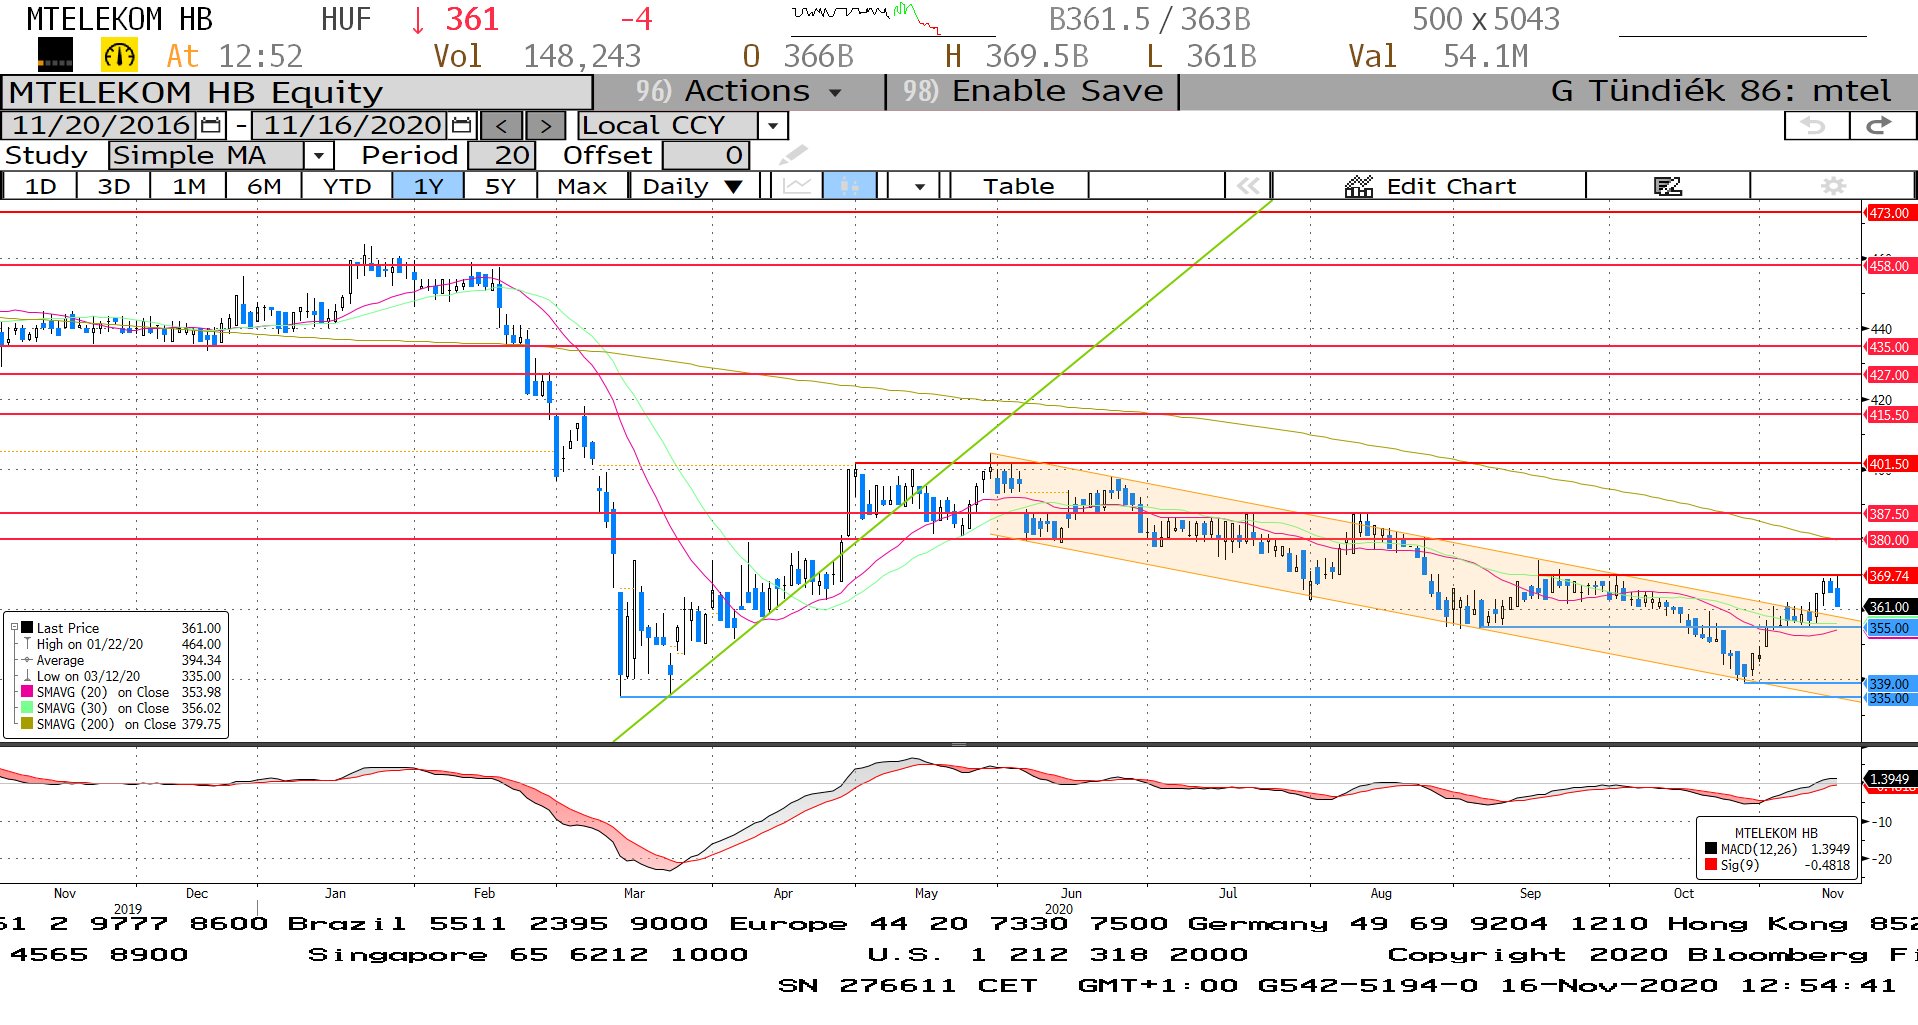
Task: Select candlestick chart type icon
Action: coord(850,186)
